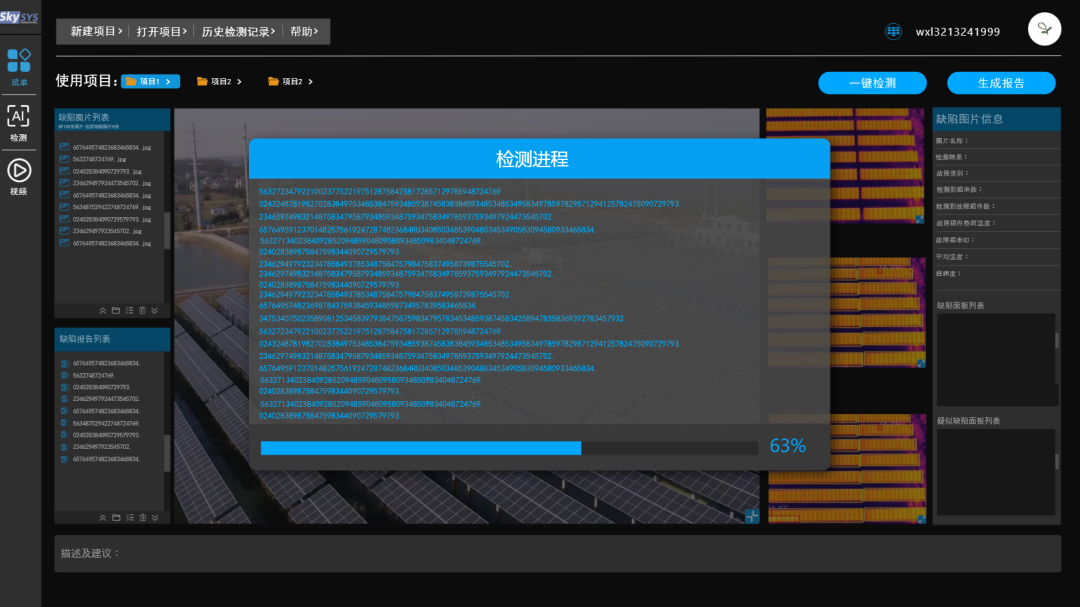Open the 检测 AI detection sidebar icon
This screenshot has width=1080, height=607.
tap(18, 120)
